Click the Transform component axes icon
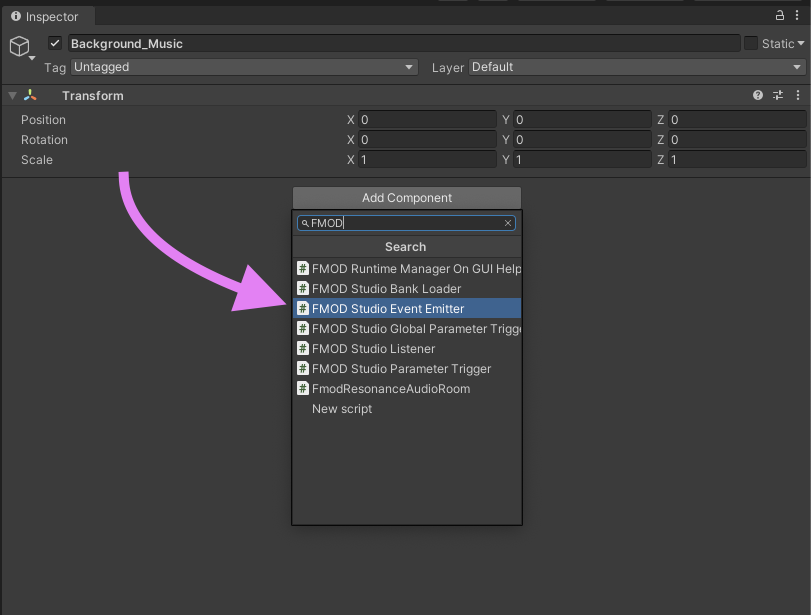The image size is (811, 615). [31, 96]
